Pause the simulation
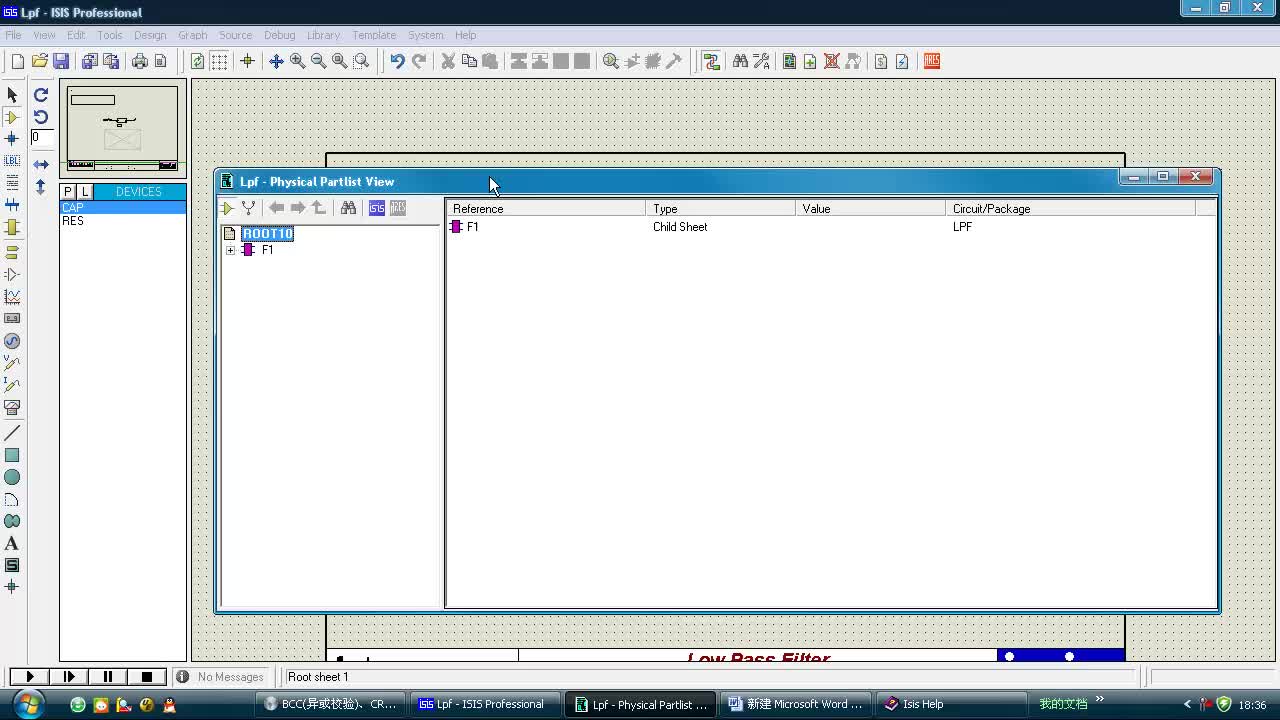 pos(108,677)
